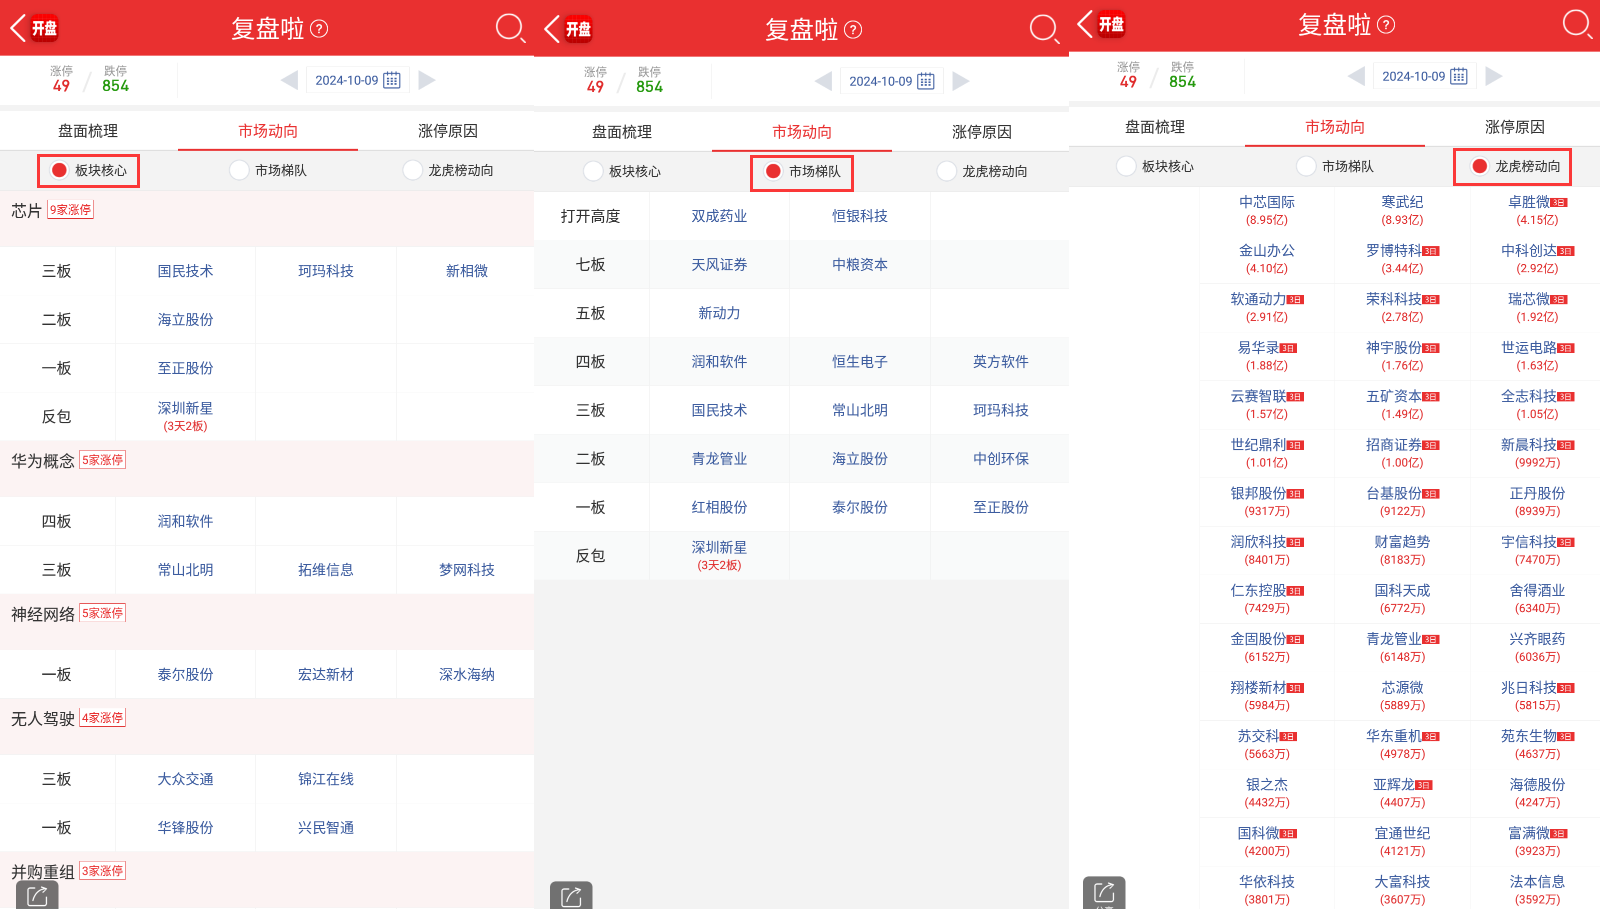The width and height of the screenshot is (1600, 909).
Task: Tap share icon at bottom of left panel
Action: coord(37,896)
